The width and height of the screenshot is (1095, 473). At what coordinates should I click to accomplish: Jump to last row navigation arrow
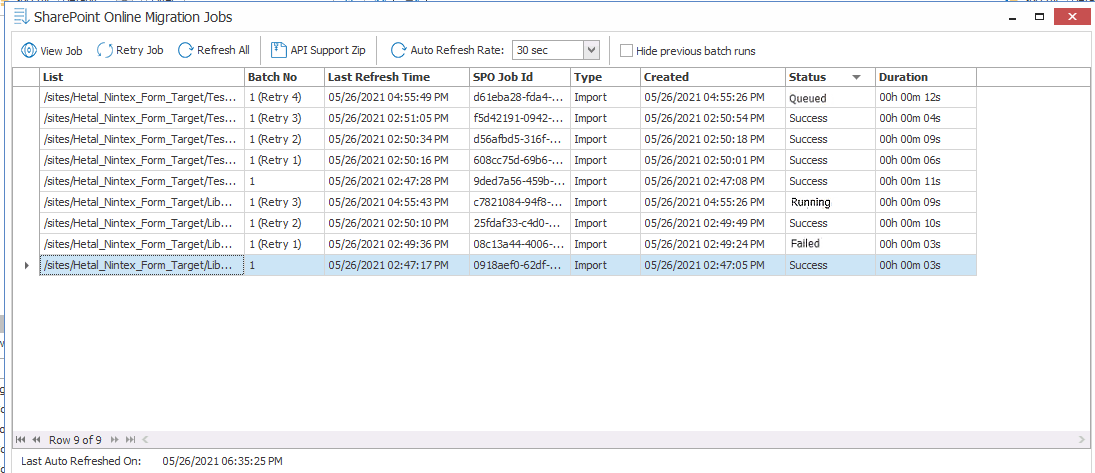(x=128, y=439)
